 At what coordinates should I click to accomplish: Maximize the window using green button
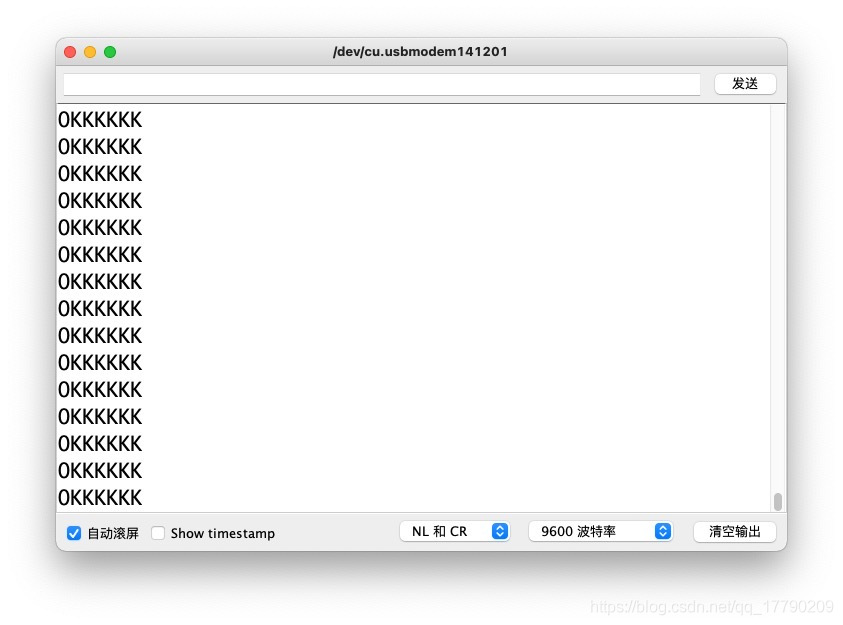tap(110, 52)
